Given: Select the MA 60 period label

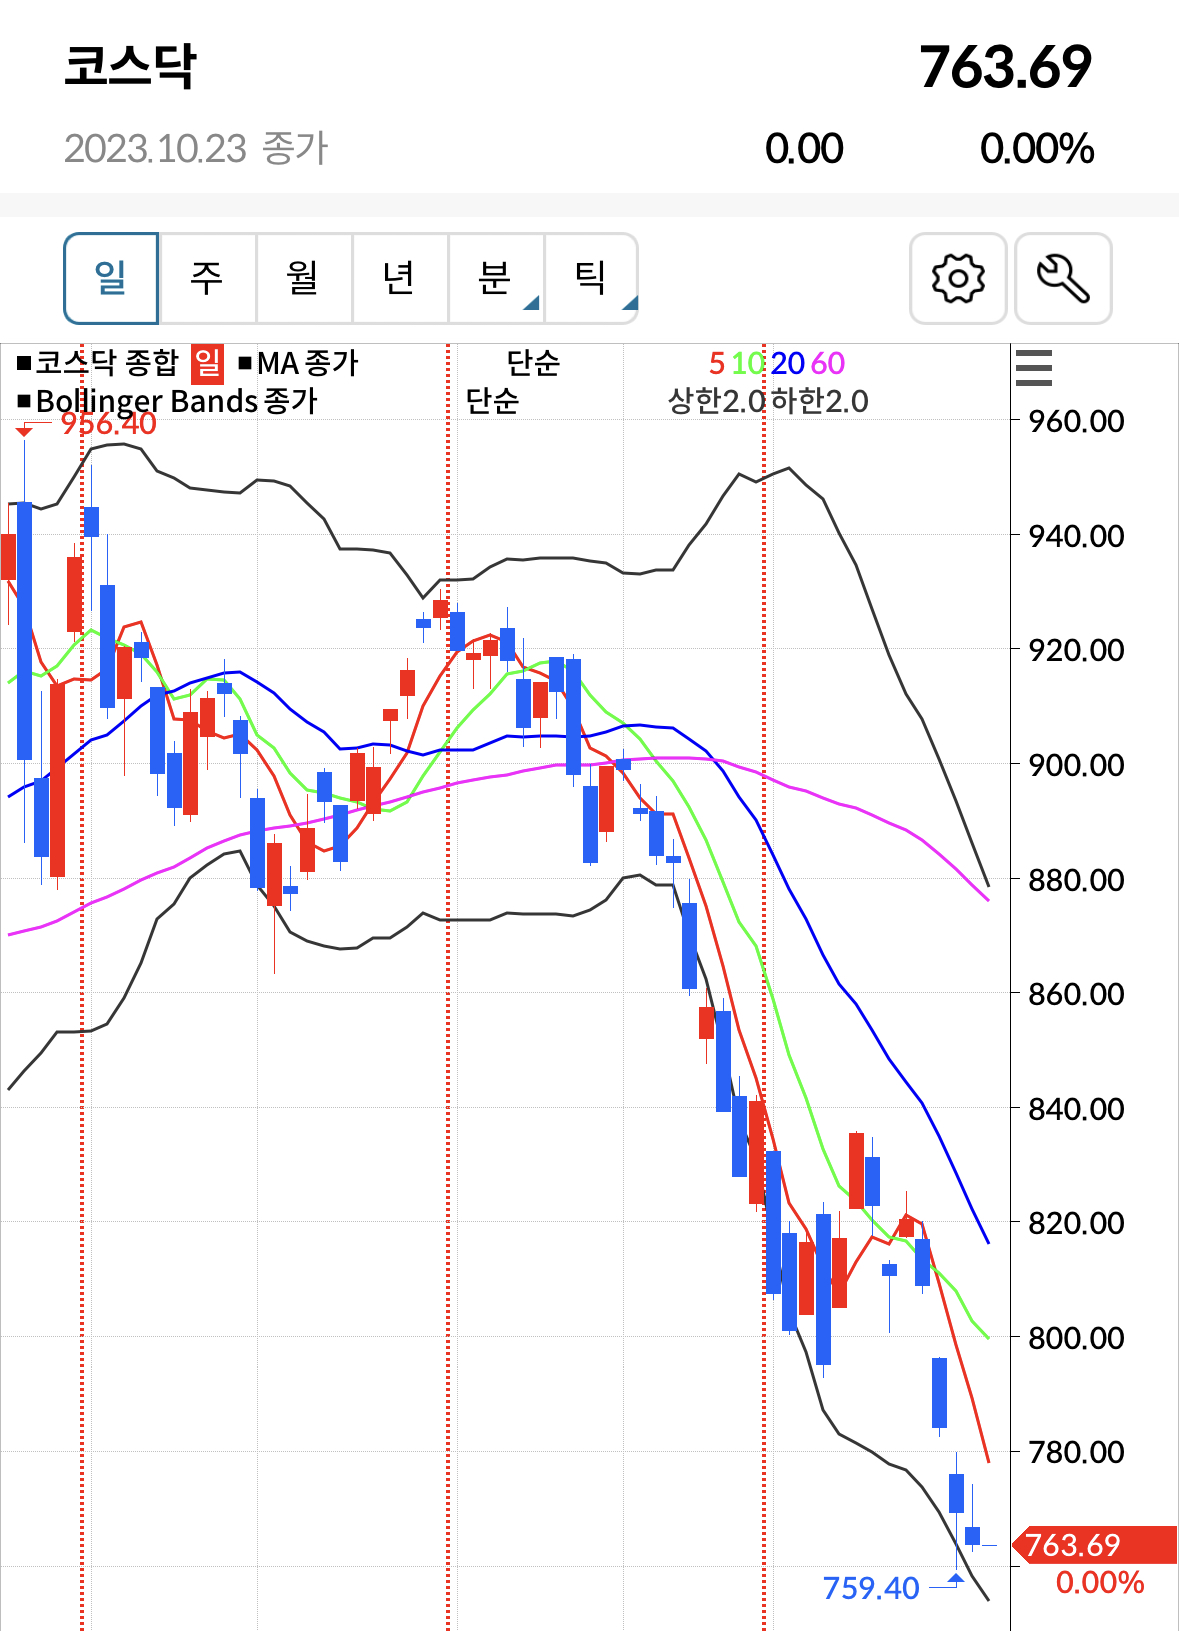Looking at the screenshot, I should (x=828, y=363).
